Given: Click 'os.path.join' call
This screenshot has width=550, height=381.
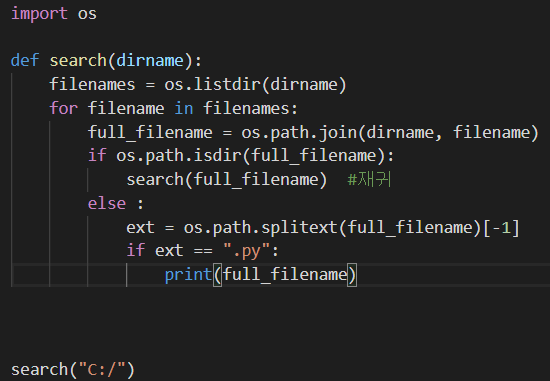Looking at the screenshot, I should pyautogui.click(x=299, y=132).
